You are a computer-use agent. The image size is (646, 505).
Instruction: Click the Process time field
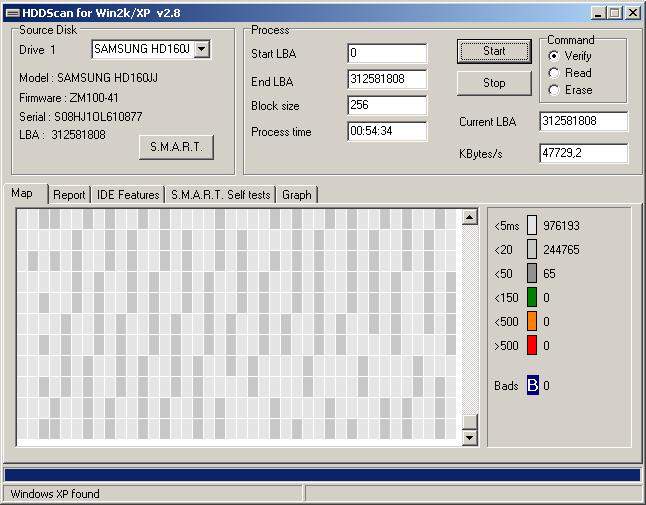pyautogui.click(x=387, y=131)
